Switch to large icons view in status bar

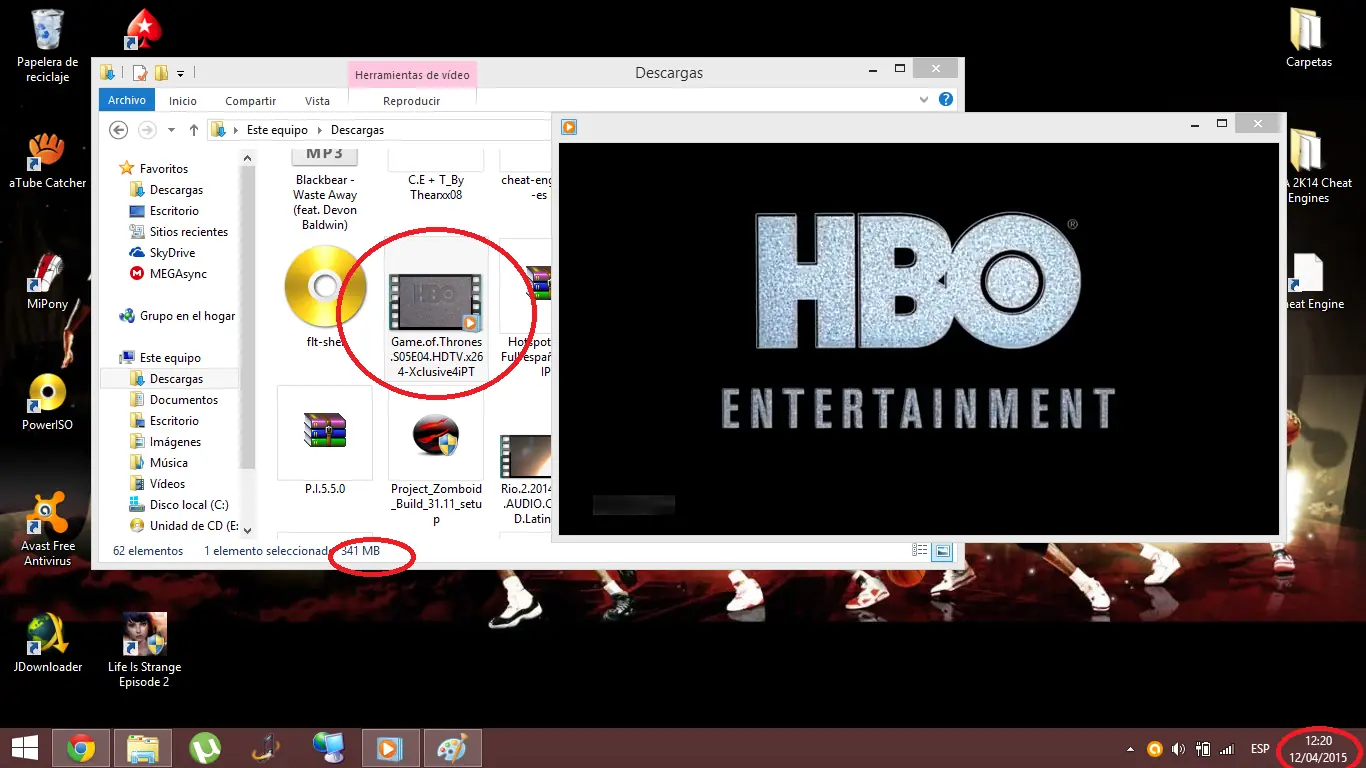[942, 551]
